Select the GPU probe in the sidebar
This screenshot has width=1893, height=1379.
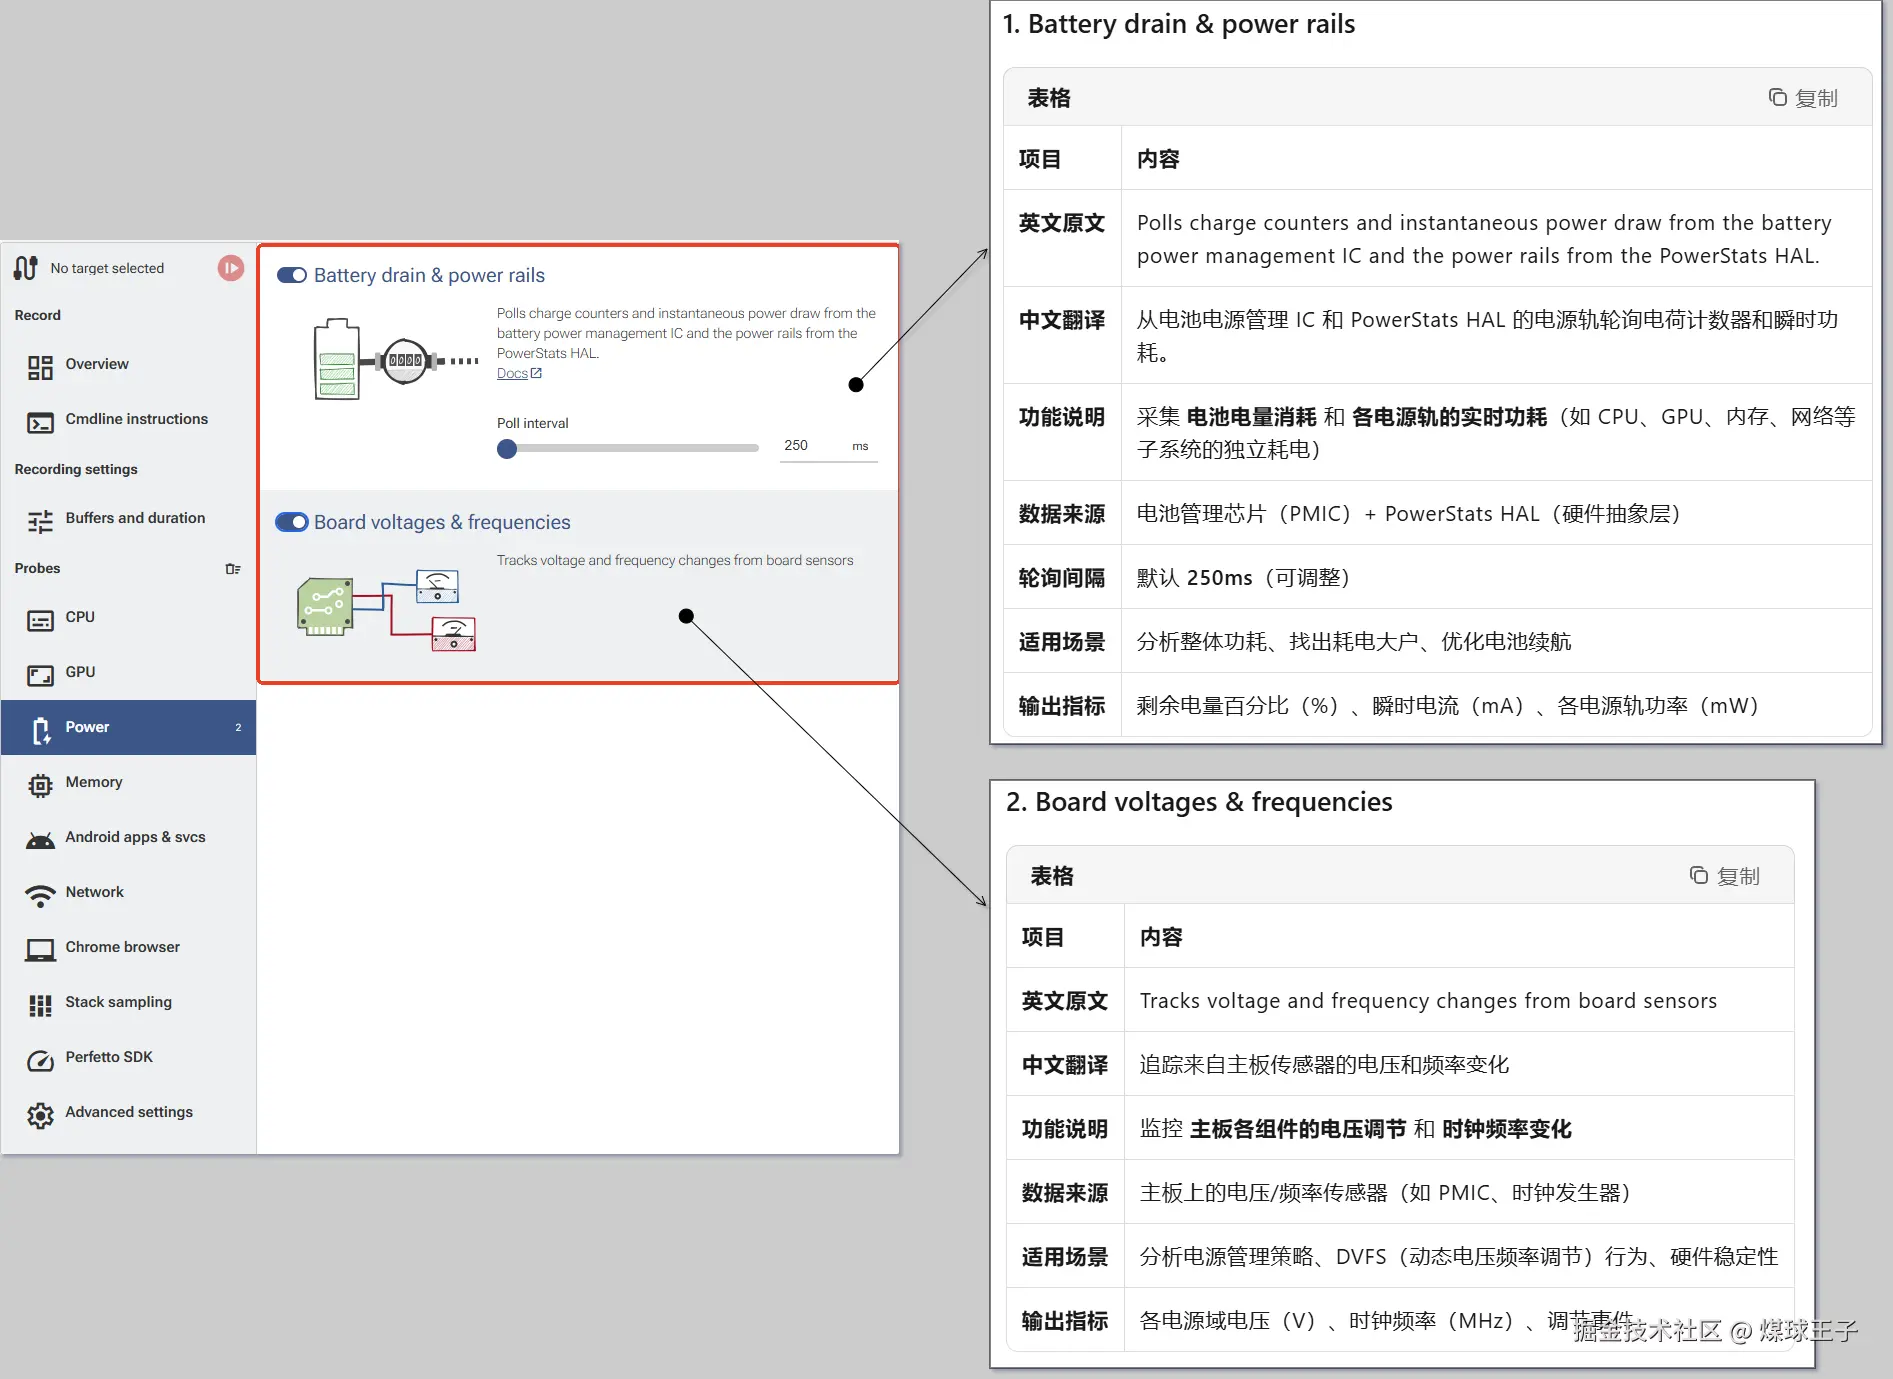79,671
